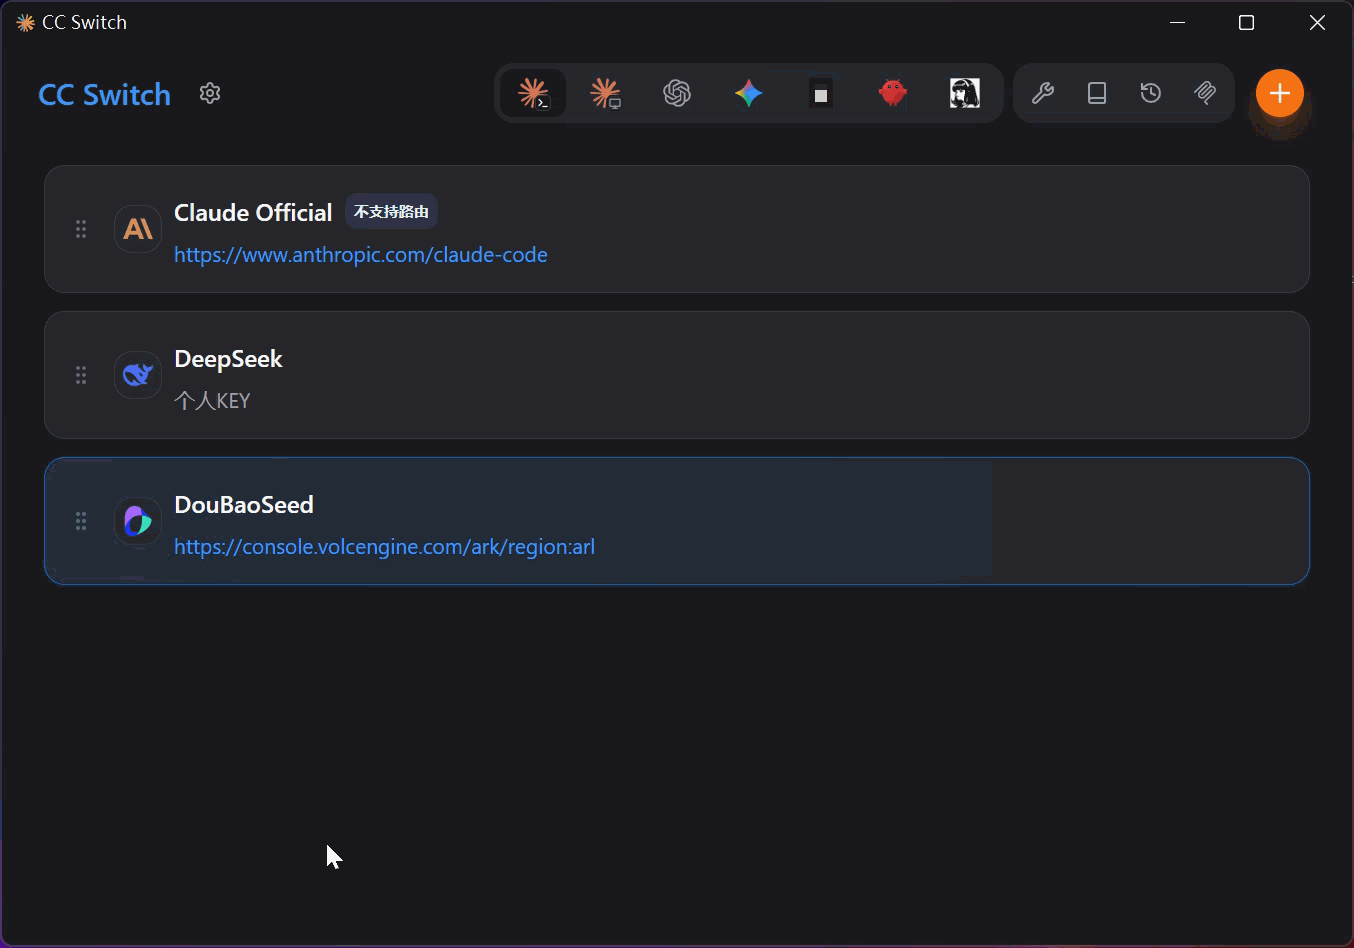The image size is (1354, 948).
Task: Open the console.volcengine.com link
Action: coord(385,547)
